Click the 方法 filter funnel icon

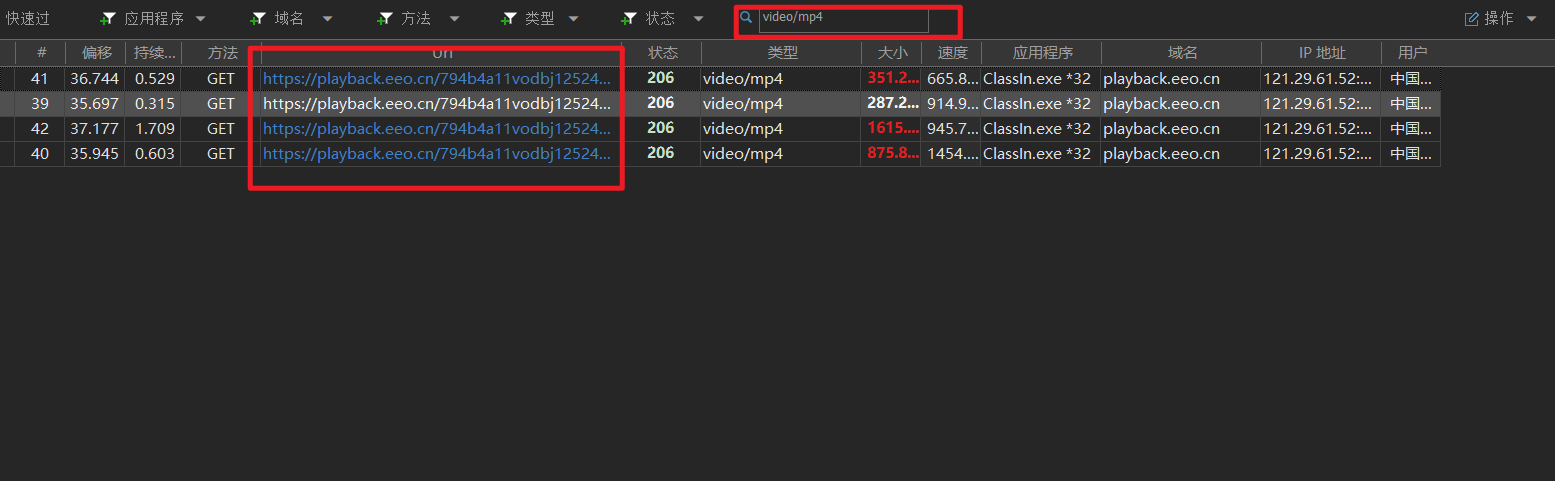tap(384, 19)
